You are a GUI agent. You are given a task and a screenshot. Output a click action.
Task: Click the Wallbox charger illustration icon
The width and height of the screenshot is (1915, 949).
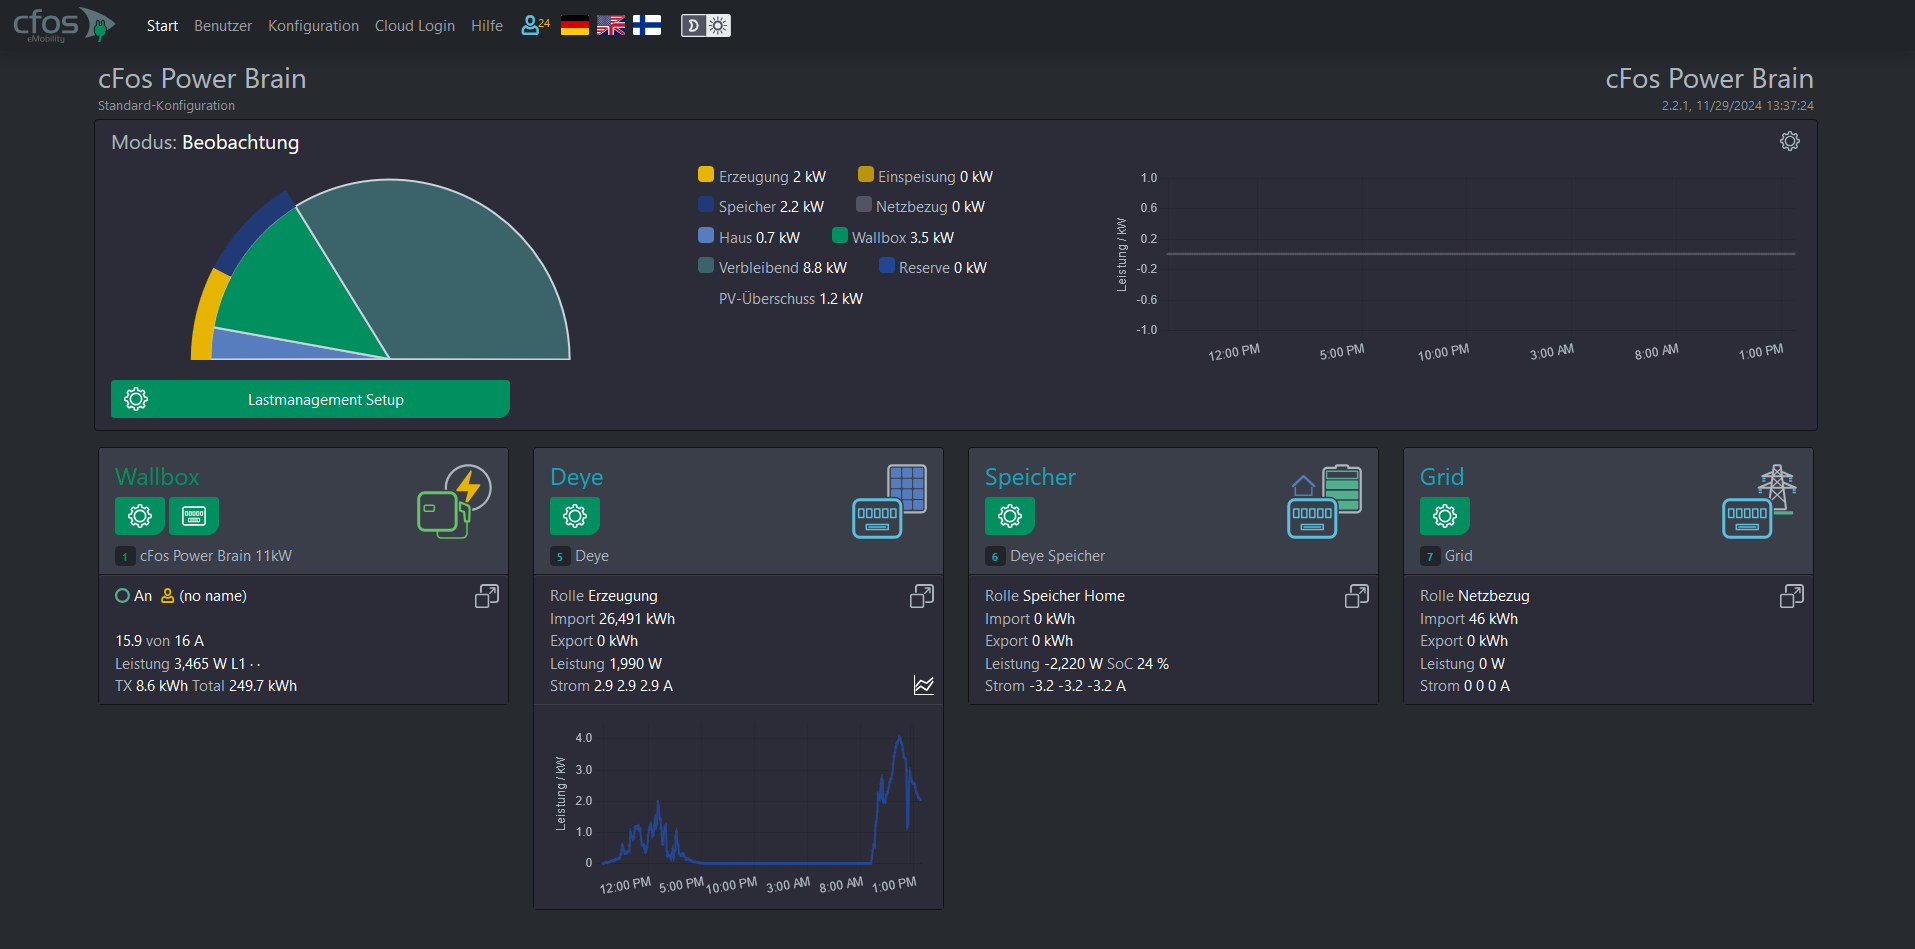tap(454, 502)
